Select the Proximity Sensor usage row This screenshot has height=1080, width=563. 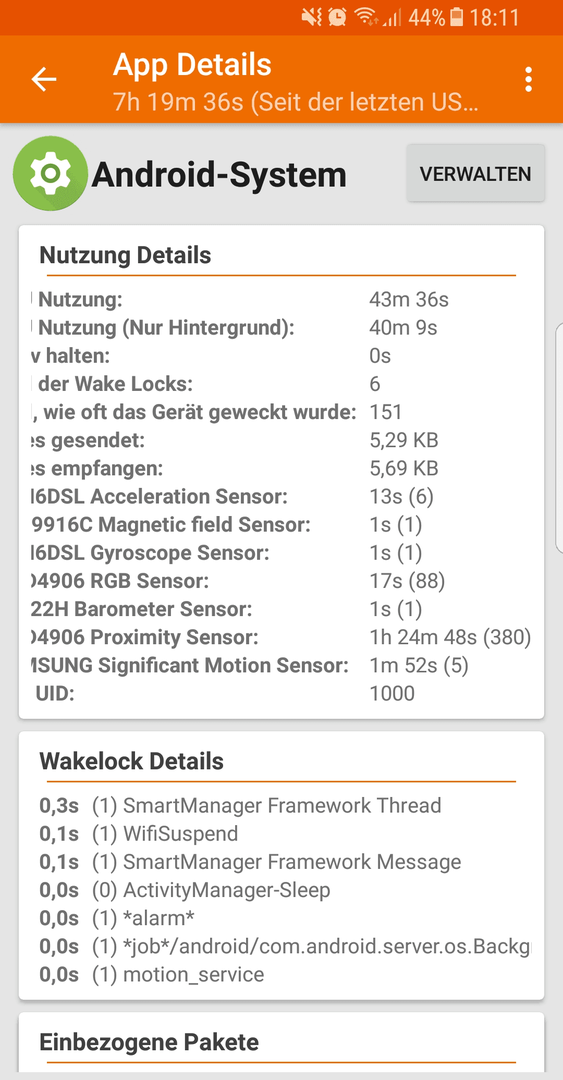pos(281,638)
